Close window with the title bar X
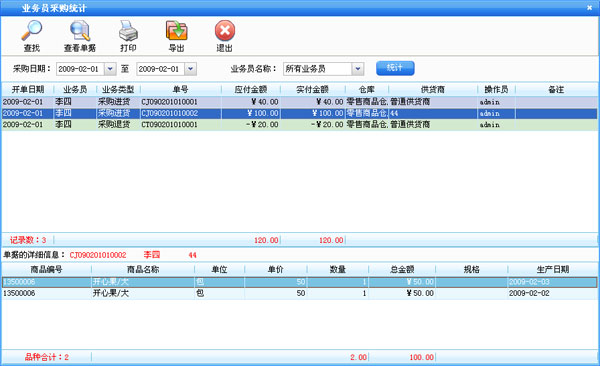The image size is (600, 366). click(x=589, y=7)
